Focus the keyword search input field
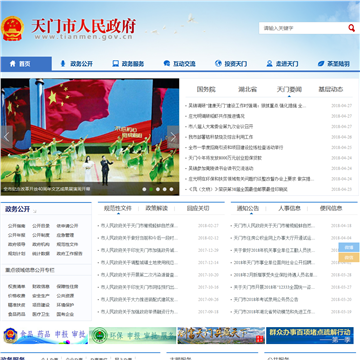This screenshot has width=360, height=360. point(303,28)
